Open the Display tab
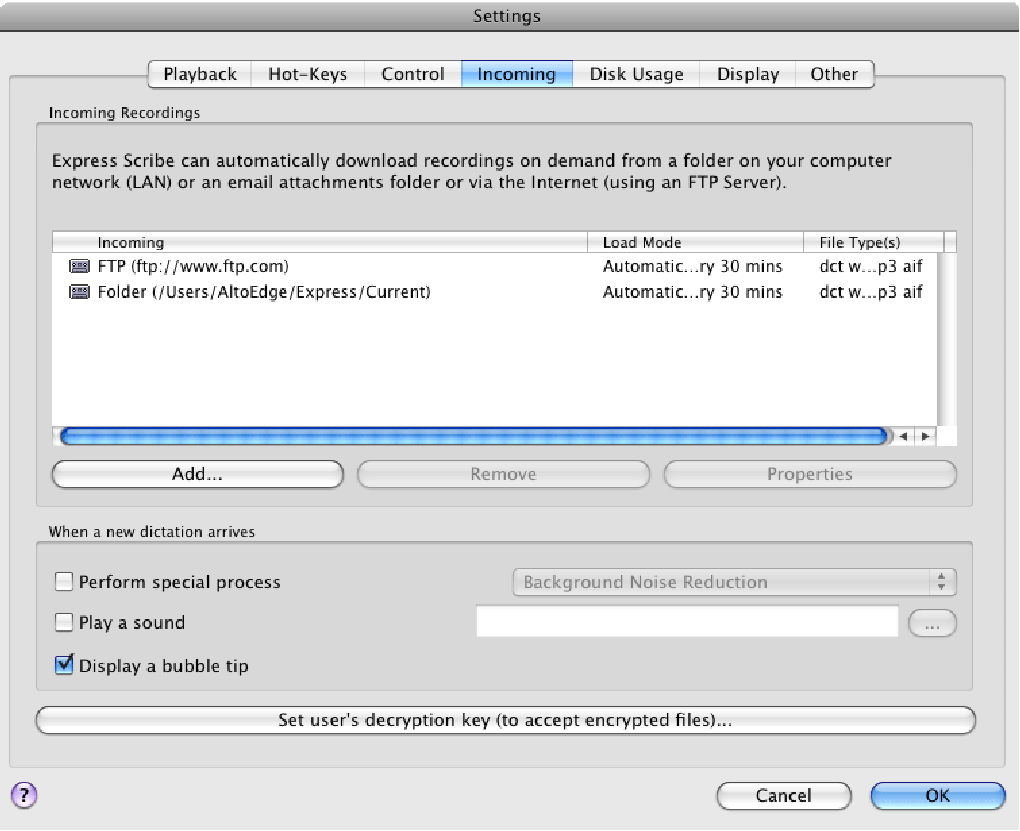This screenshot has height=831, width=1020. pyautogui.click(x=748, y=74)
